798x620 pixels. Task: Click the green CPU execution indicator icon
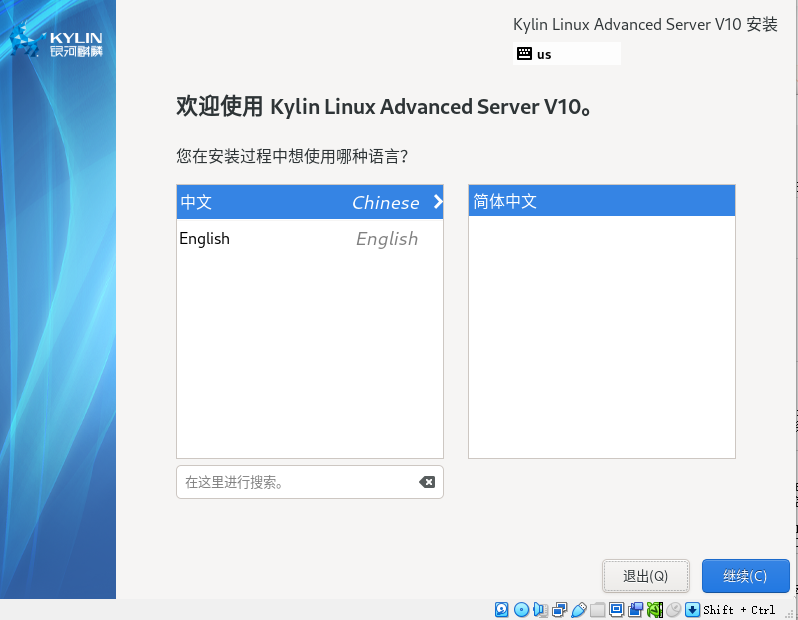click(654, 609)
